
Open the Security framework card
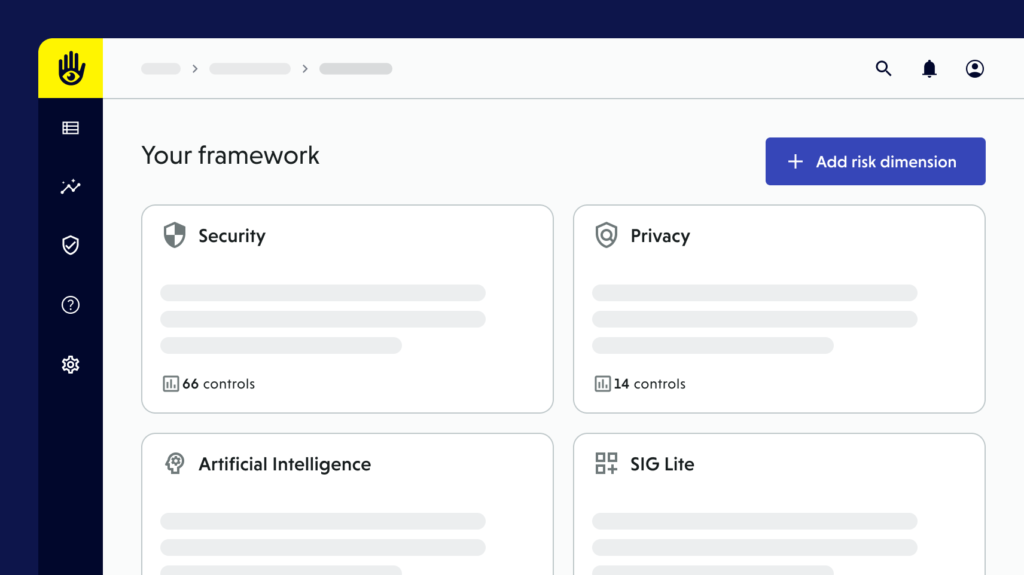click(x=347, y=308)
